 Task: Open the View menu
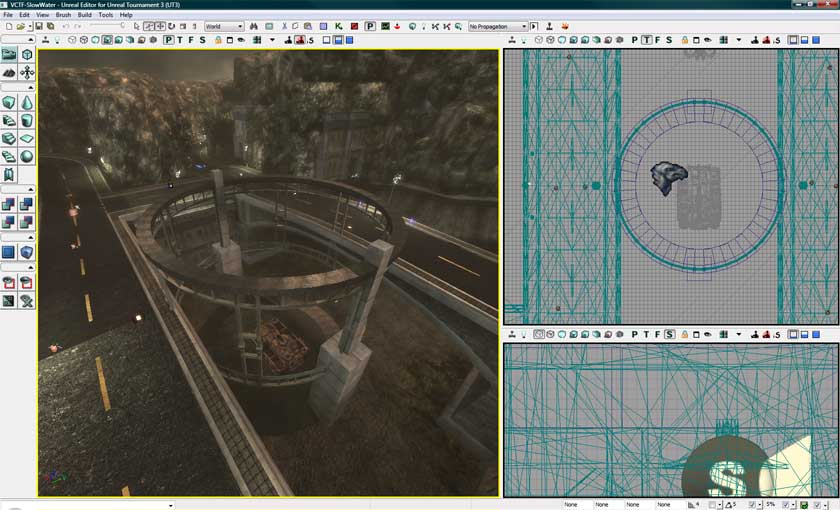point(42,15)
